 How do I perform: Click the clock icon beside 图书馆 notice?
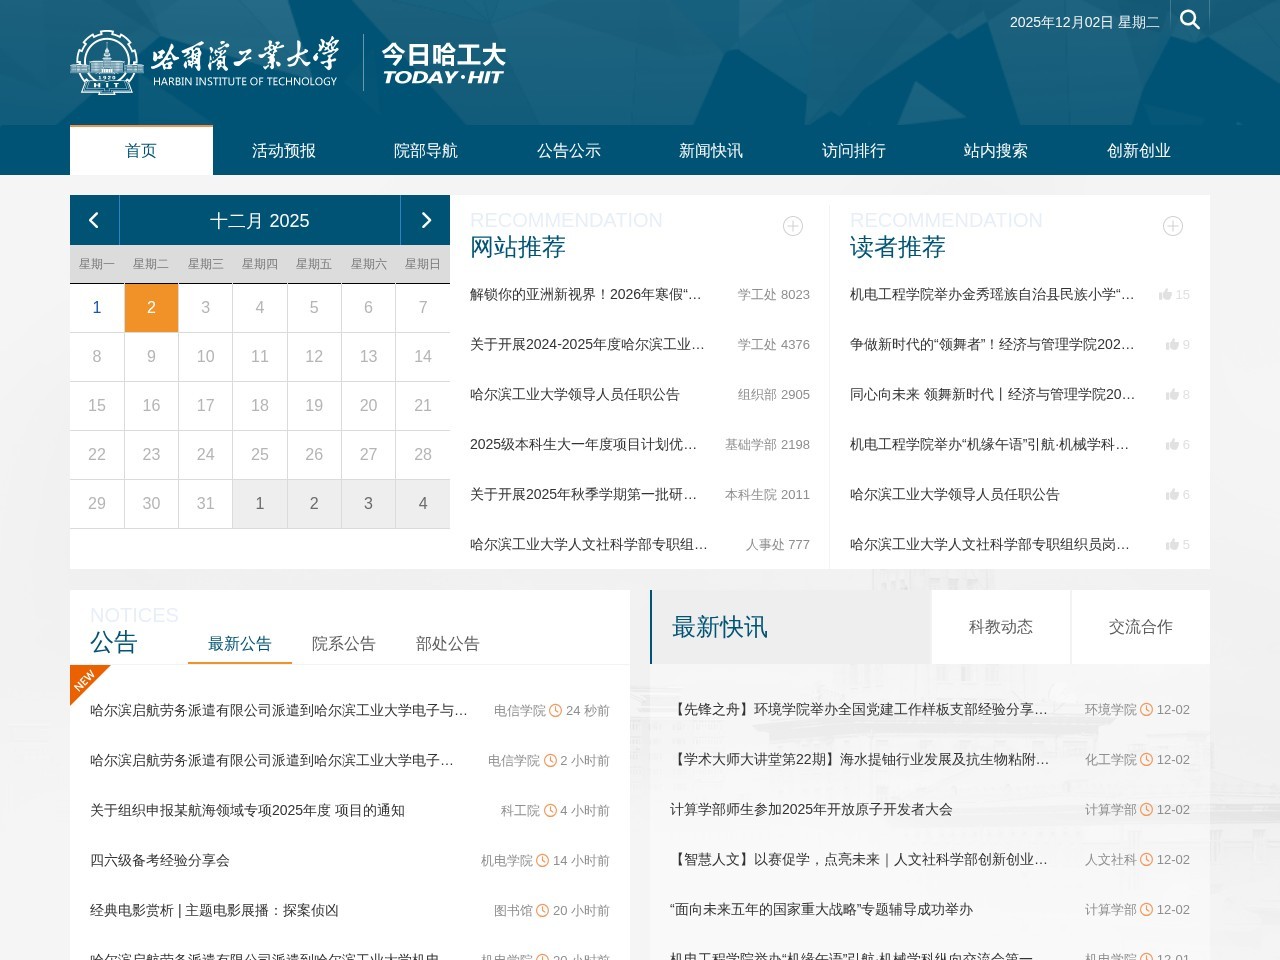pyautogui.click(x=541, y=910)
